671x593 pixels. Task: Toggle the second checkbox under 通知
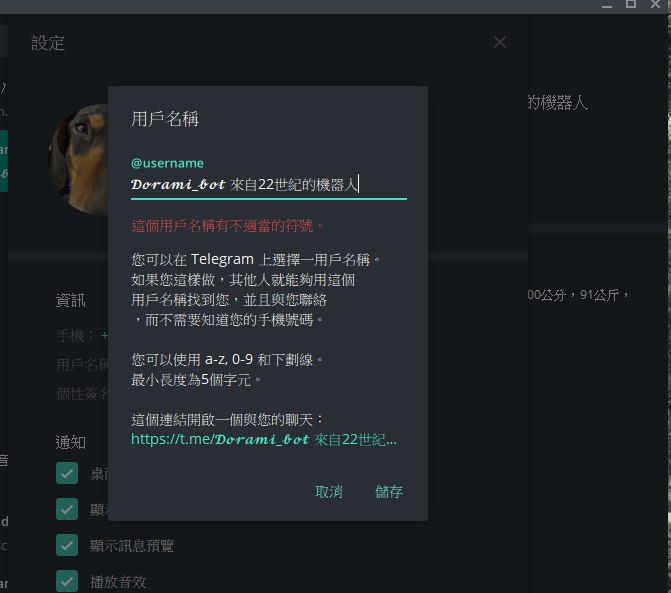pyautogui.click(x=67, y=509)
